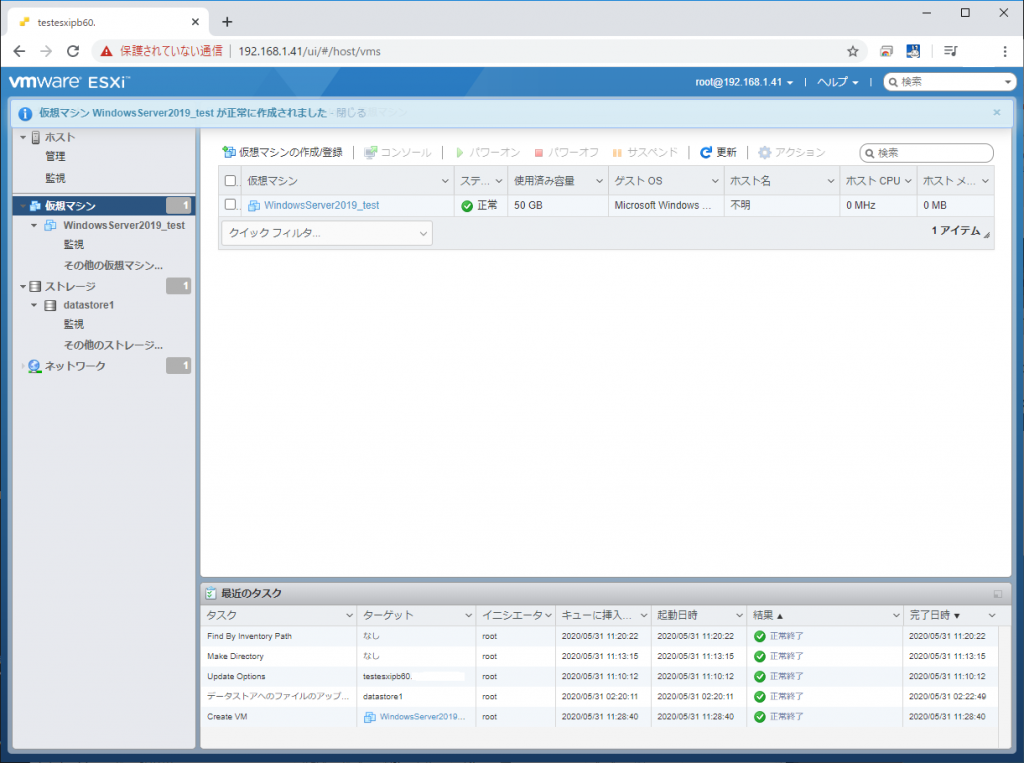Click the 閉じる link in notification banner
This screenshot has height=763, width=1024.
[351, 113]
